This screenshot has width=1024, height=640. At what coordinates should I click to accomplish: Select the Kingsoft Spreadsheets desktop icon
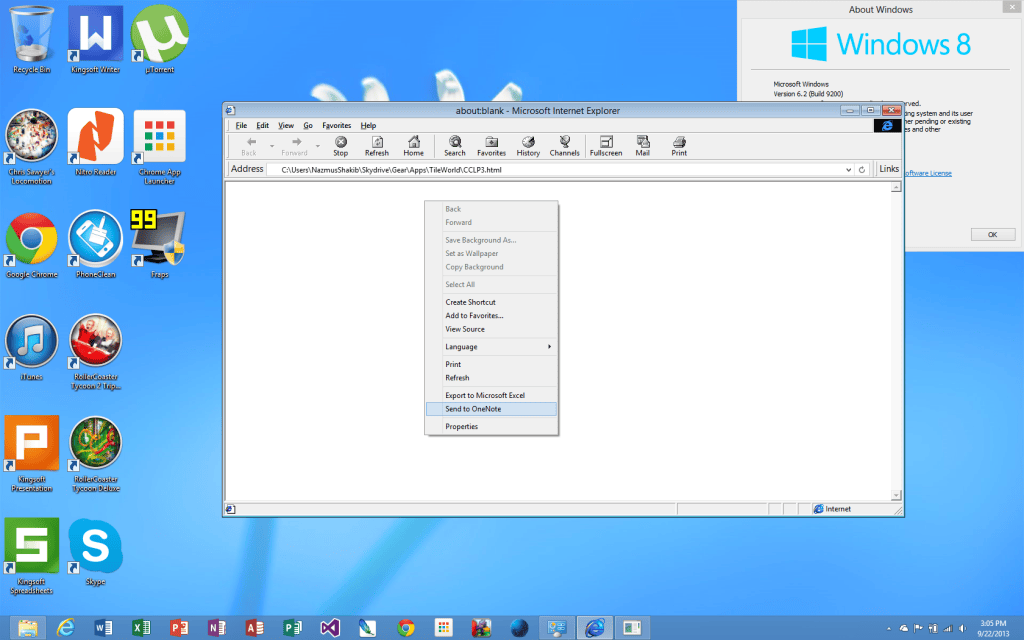(x=31, y=556)
